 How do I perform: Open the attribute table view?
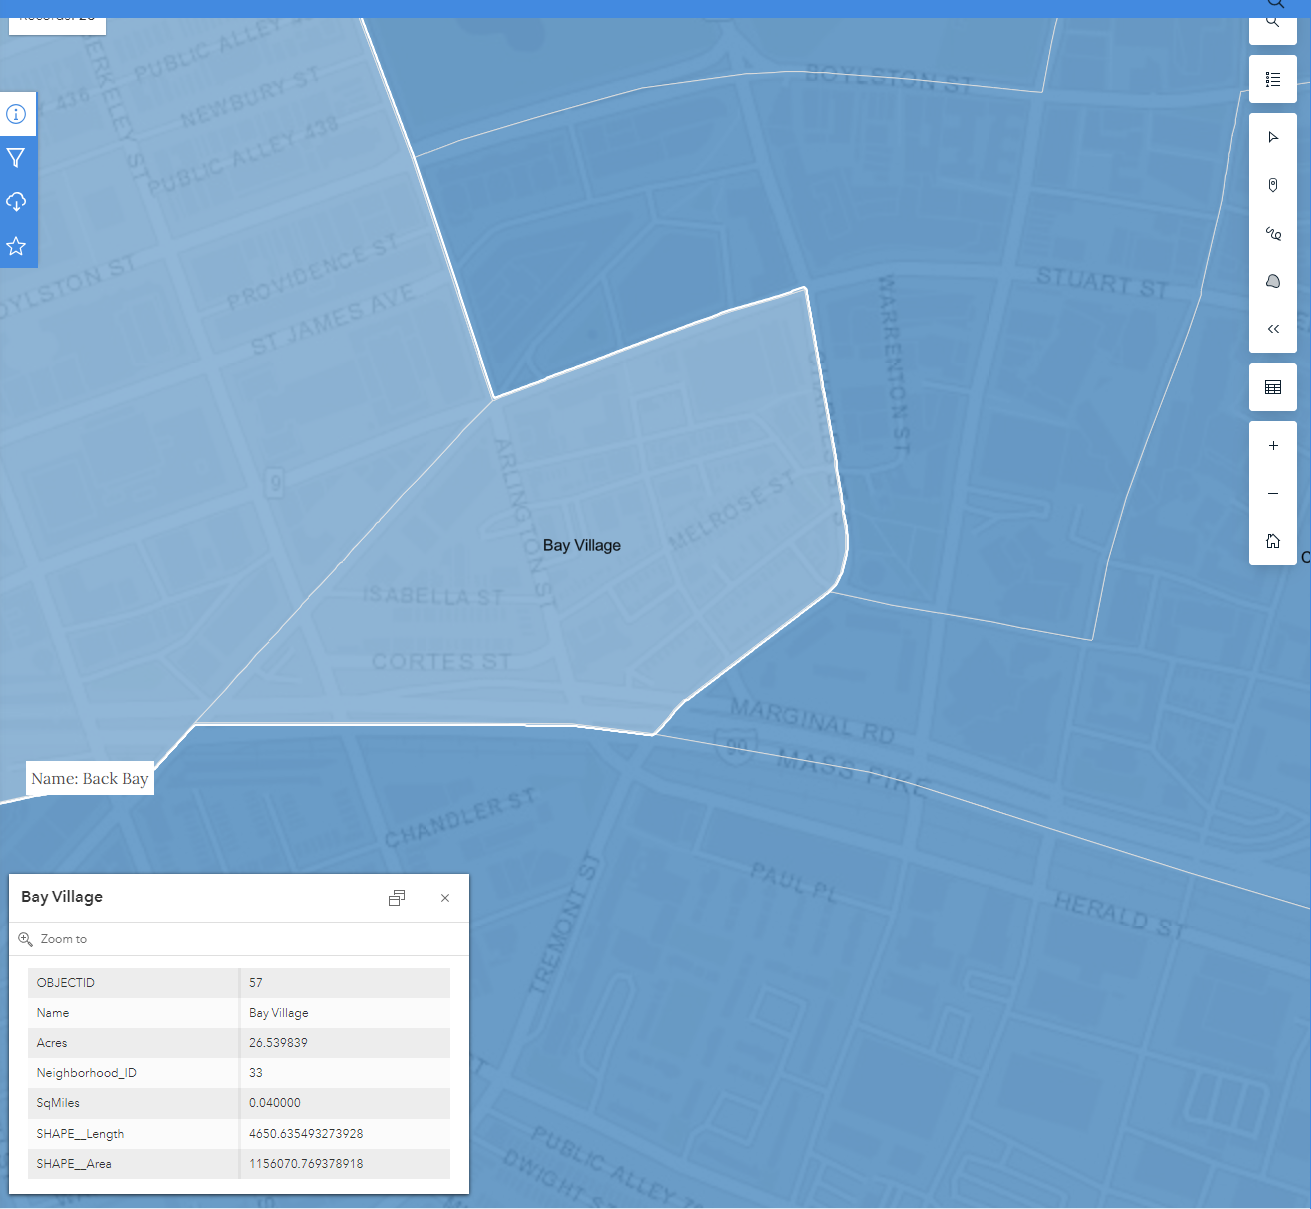(x=1272, y=387)
